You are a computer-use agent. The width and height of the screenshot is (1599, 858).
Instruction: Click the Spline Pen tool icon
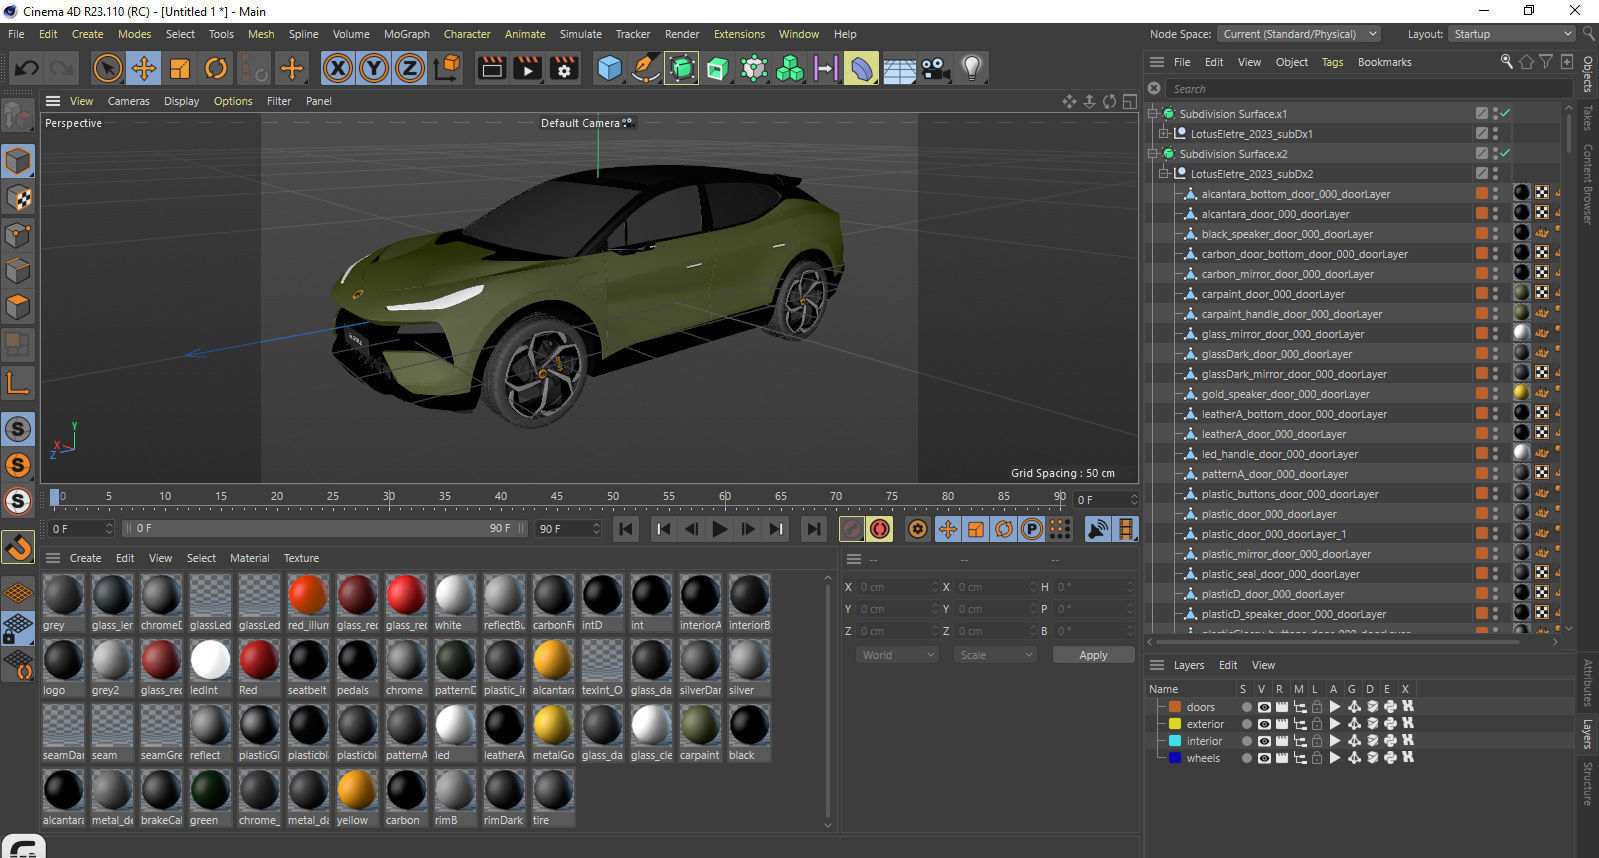[645, 68]
